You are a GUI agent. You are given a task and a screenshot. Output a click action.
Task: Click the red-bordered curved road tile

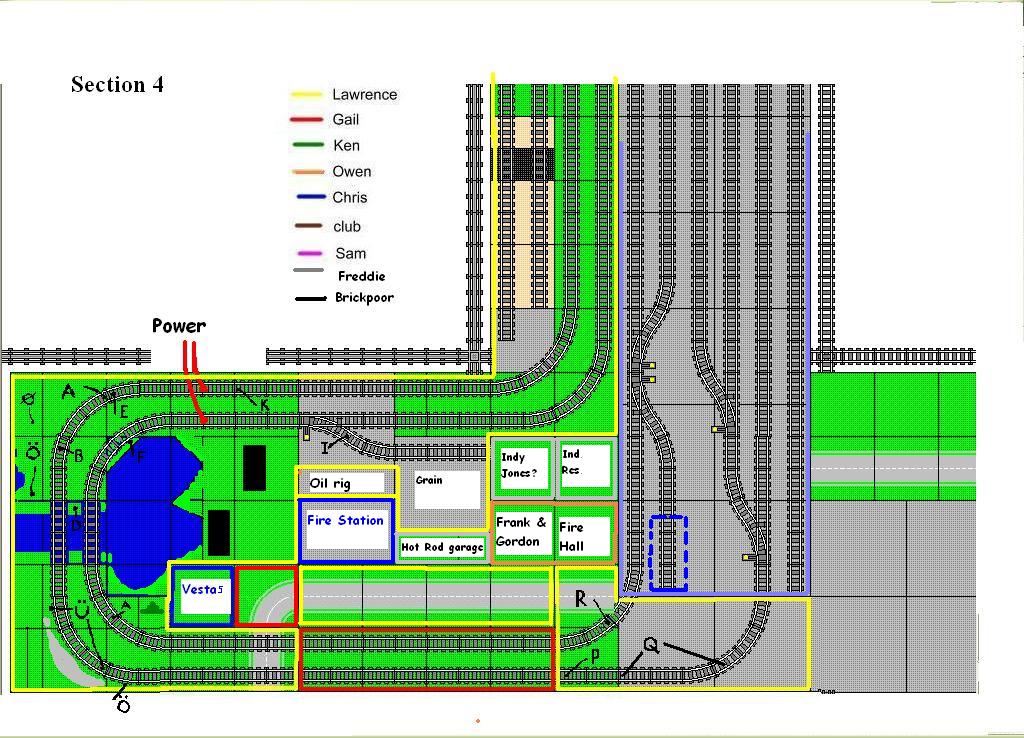pos(266,595)
